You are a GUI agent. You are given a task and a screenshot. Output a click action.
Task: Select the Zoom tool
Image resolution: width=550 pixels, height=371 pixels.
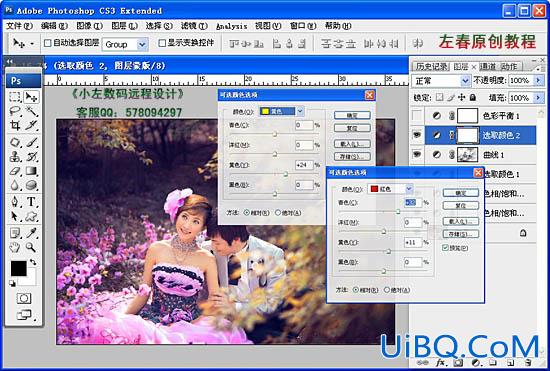pos(31,247)
